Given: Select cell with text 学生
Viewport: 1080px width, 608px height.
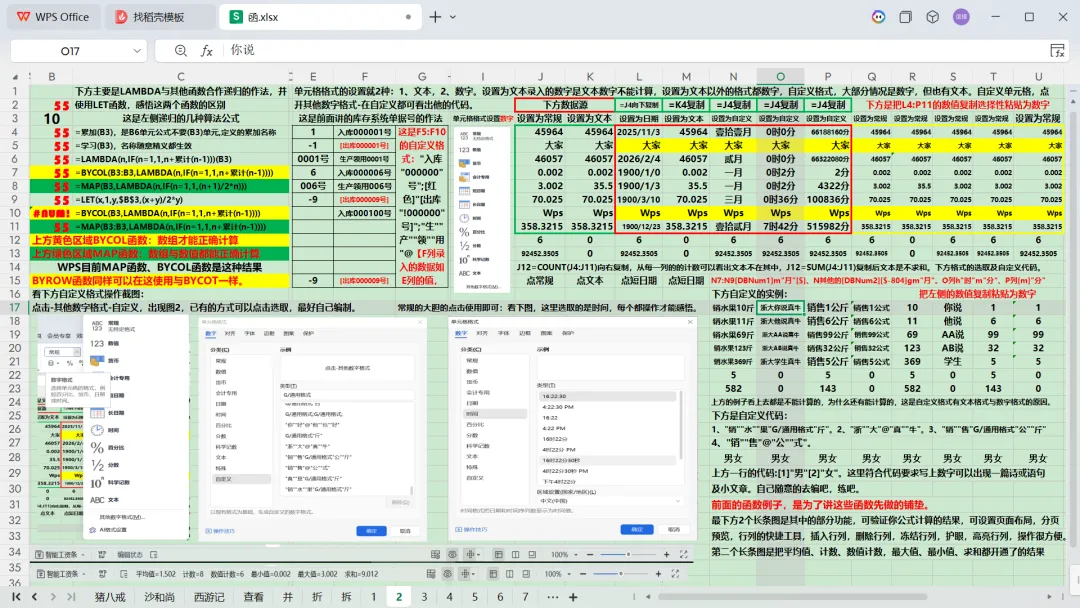Looking at the screenshot, I should [x=953, y=361].
